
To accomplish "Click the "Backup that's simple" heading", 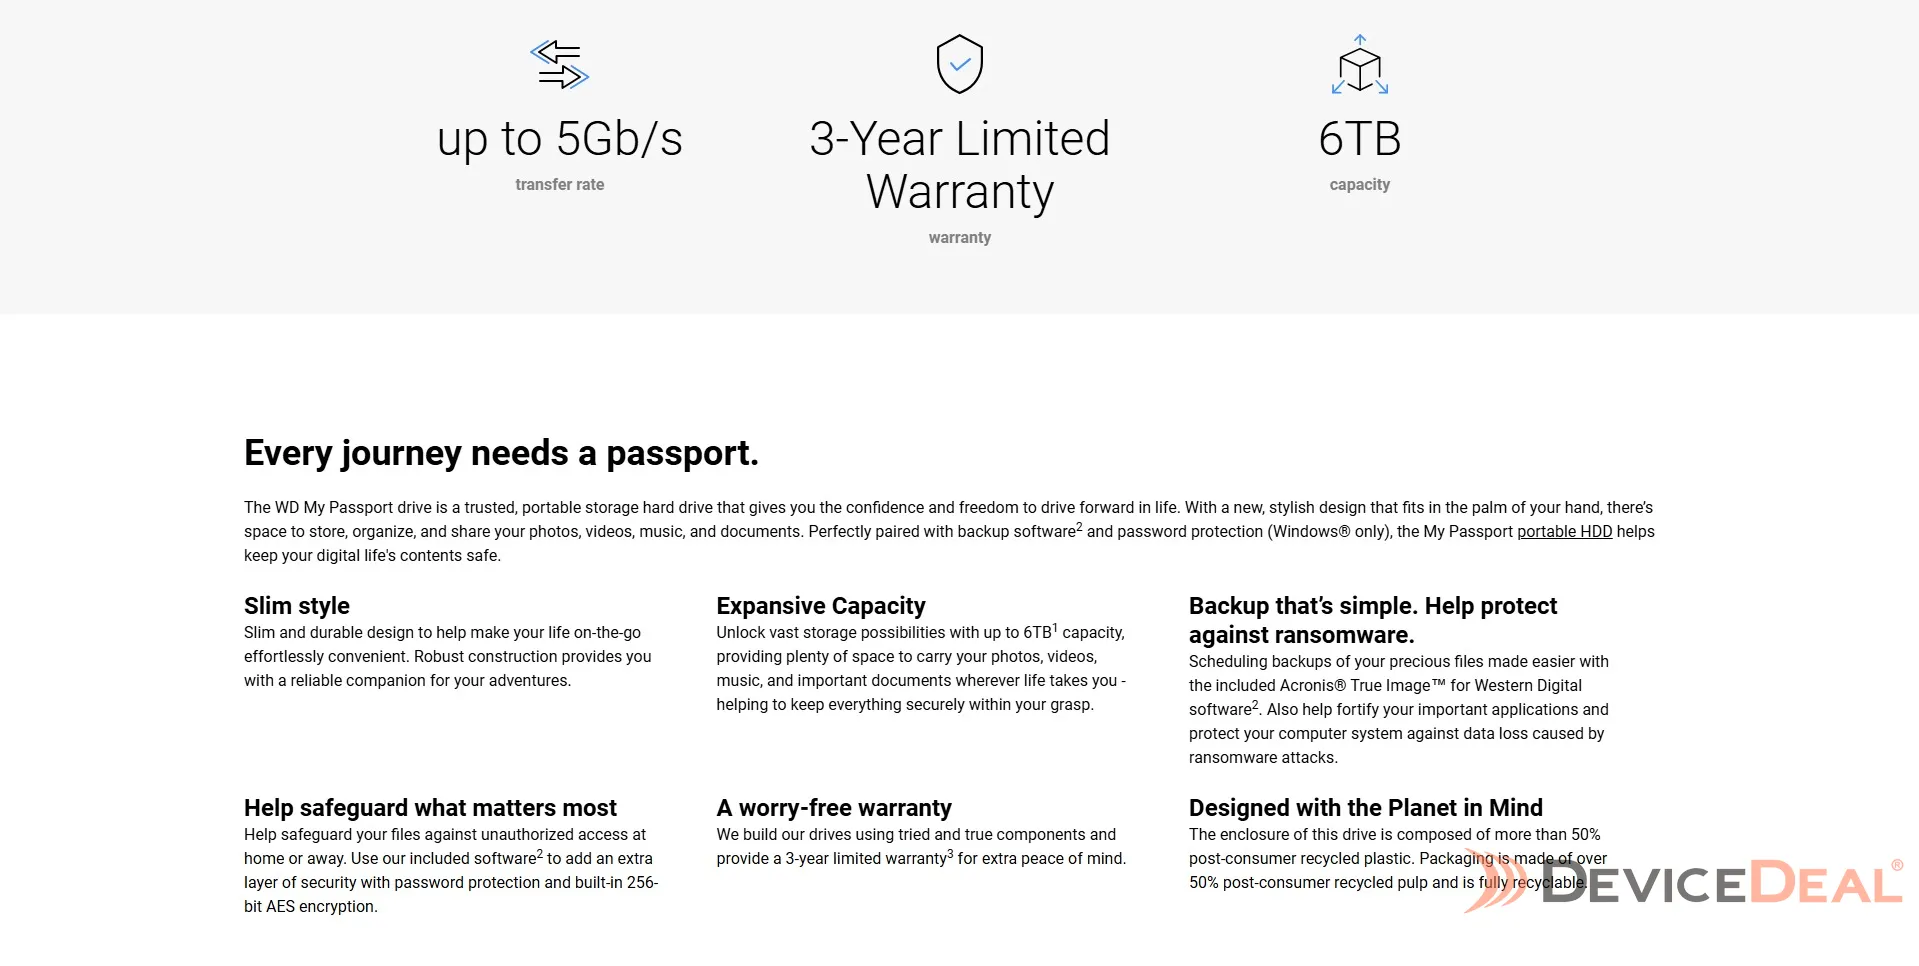I will (x=1373, y=620).
